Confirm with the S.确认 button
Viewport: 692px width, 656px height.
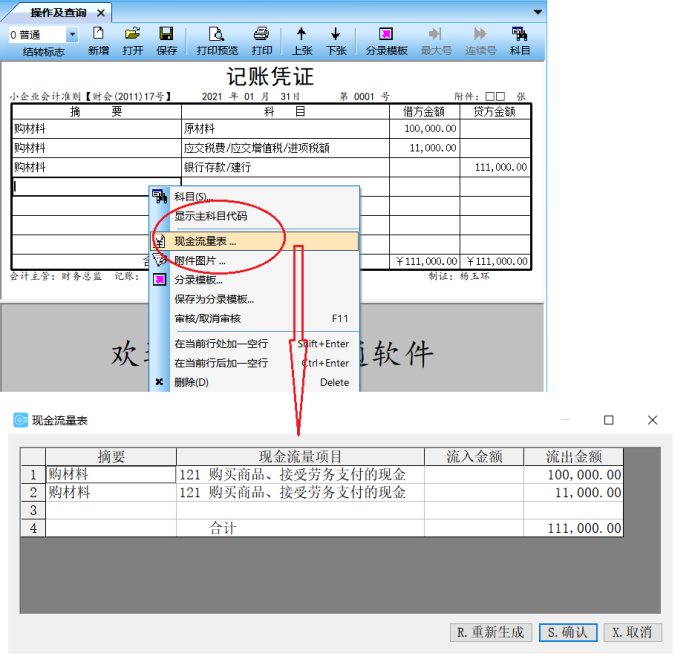point(568,632)
